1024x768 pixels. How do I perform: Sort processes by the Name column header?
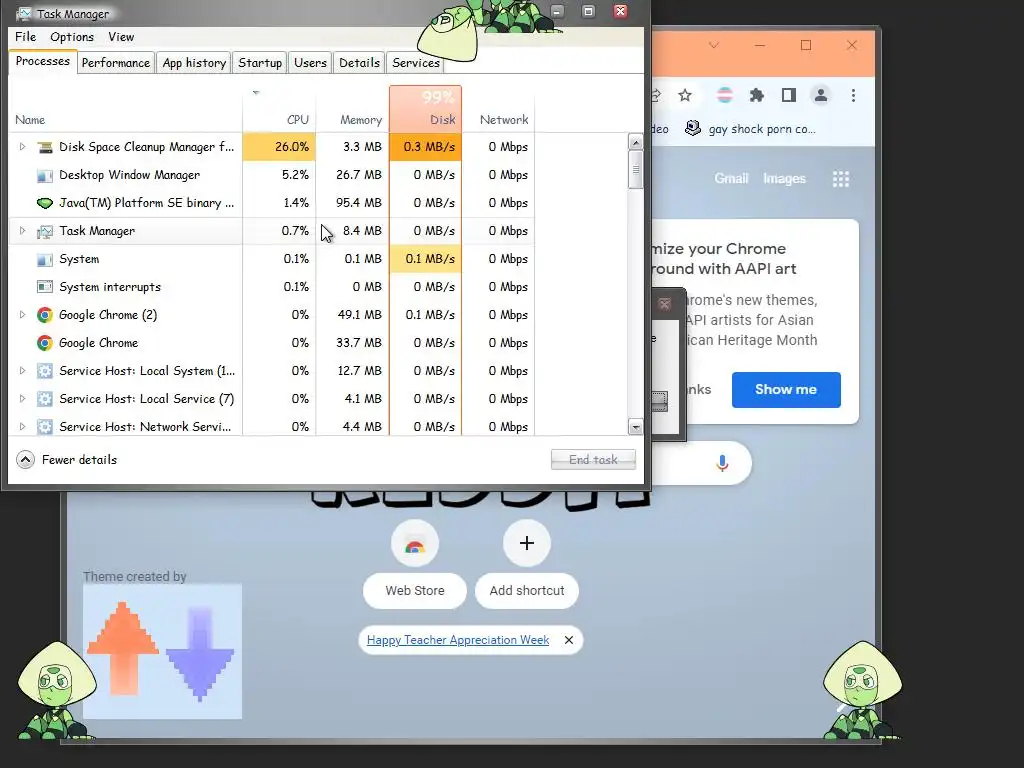(125, 109)
